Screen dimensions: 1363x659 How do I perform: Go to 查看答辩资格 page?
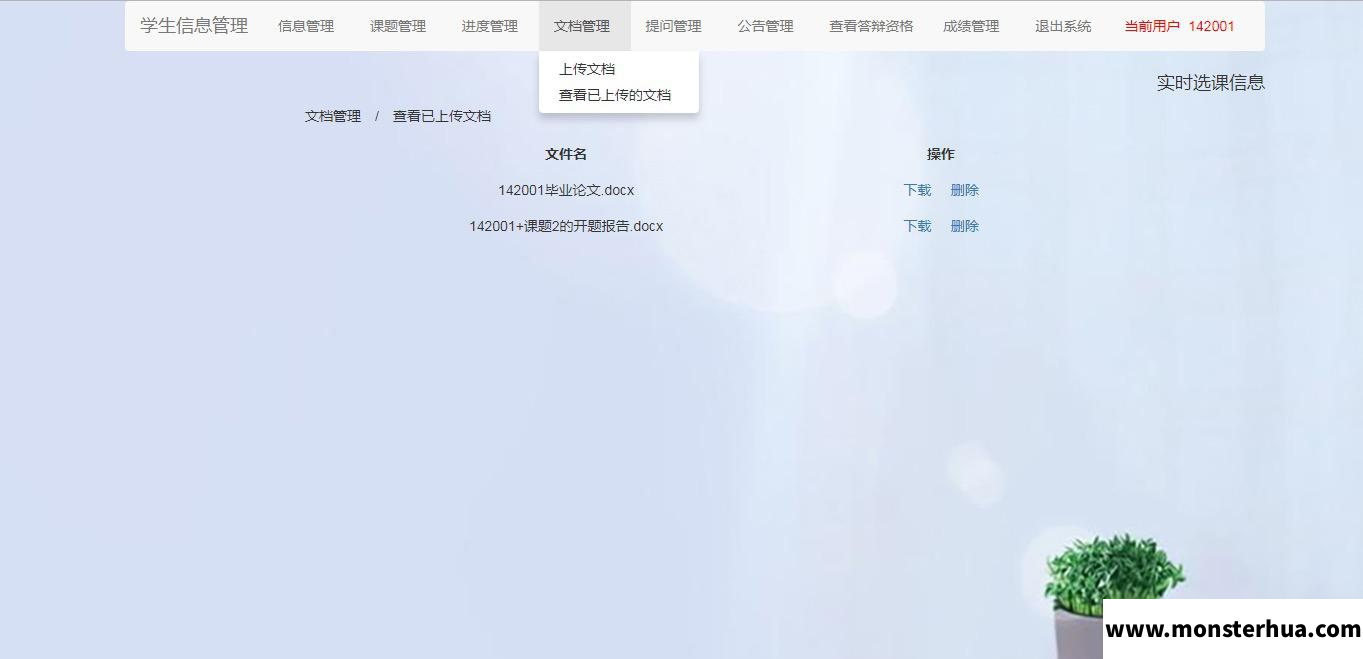(871, 26)
